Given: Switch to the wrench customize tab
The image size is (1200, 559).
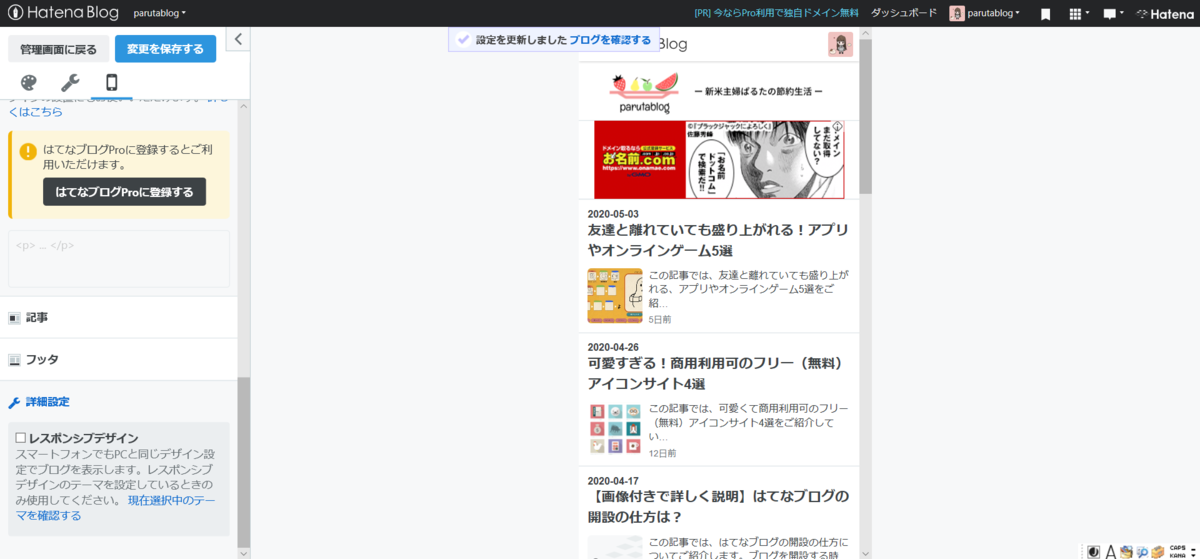Looking at the screenshot, I should (70, 83).
